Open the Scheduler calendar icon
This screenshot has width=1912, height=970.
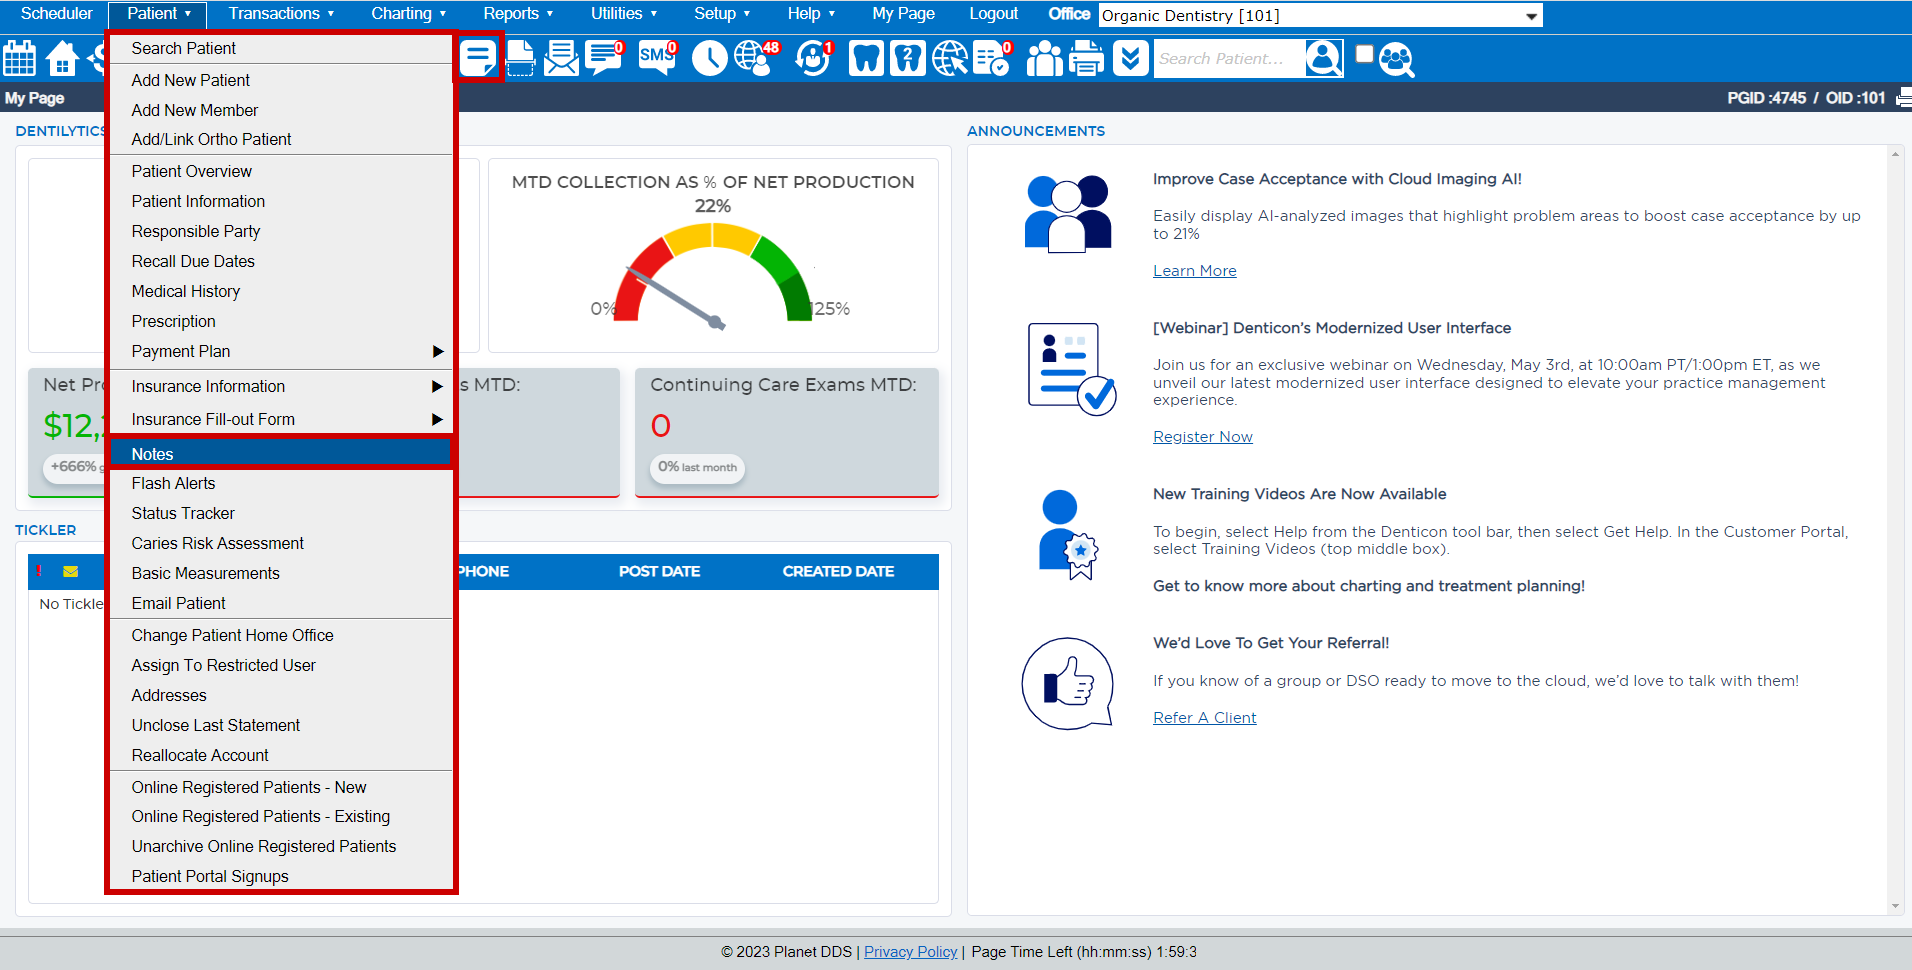tap(20, 58)
